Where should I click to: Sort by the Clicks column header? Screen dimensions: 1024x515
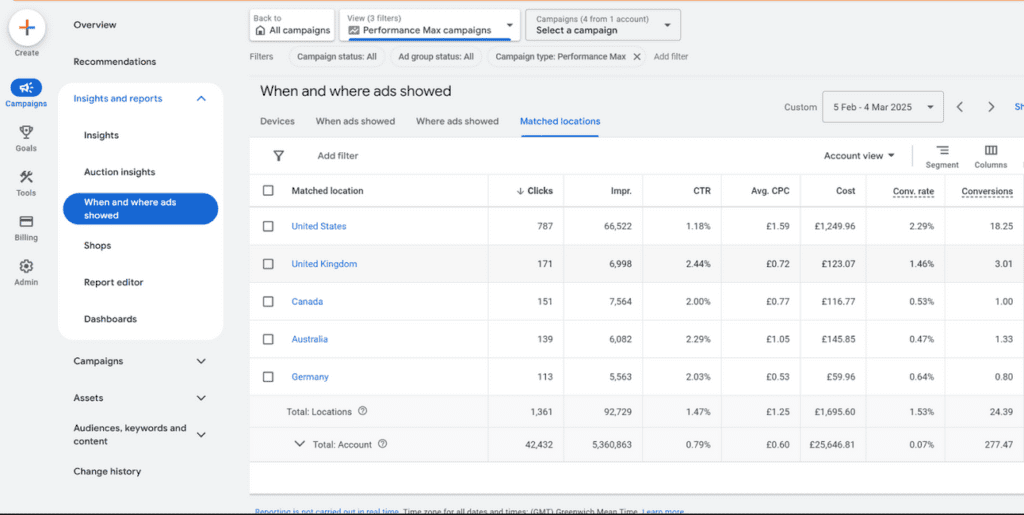(534, 191)
